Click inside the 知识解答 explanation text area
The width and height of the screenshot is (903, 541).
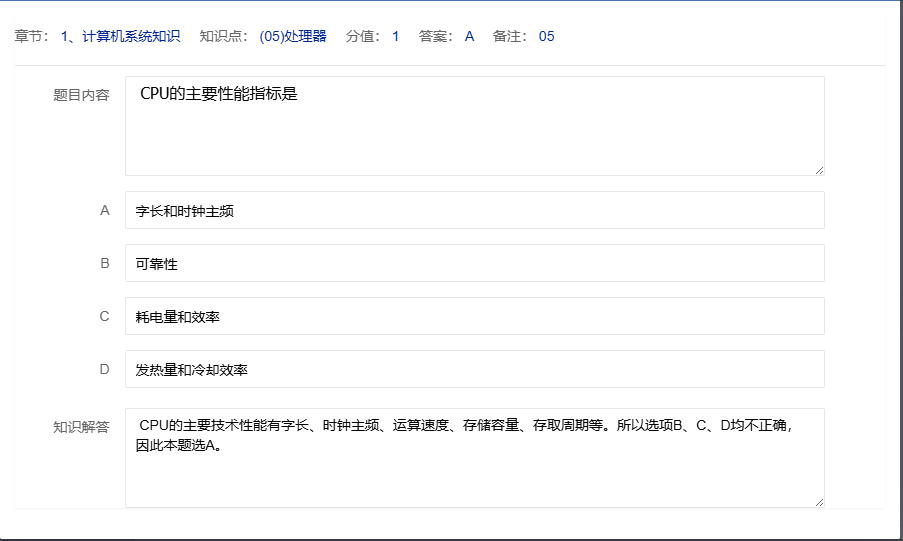(x=474, y=458)
